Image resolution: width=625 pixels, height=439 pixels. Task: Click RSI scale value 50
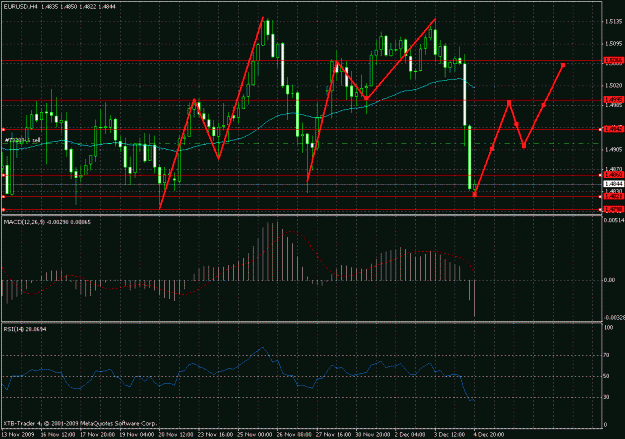pos(608,376)
